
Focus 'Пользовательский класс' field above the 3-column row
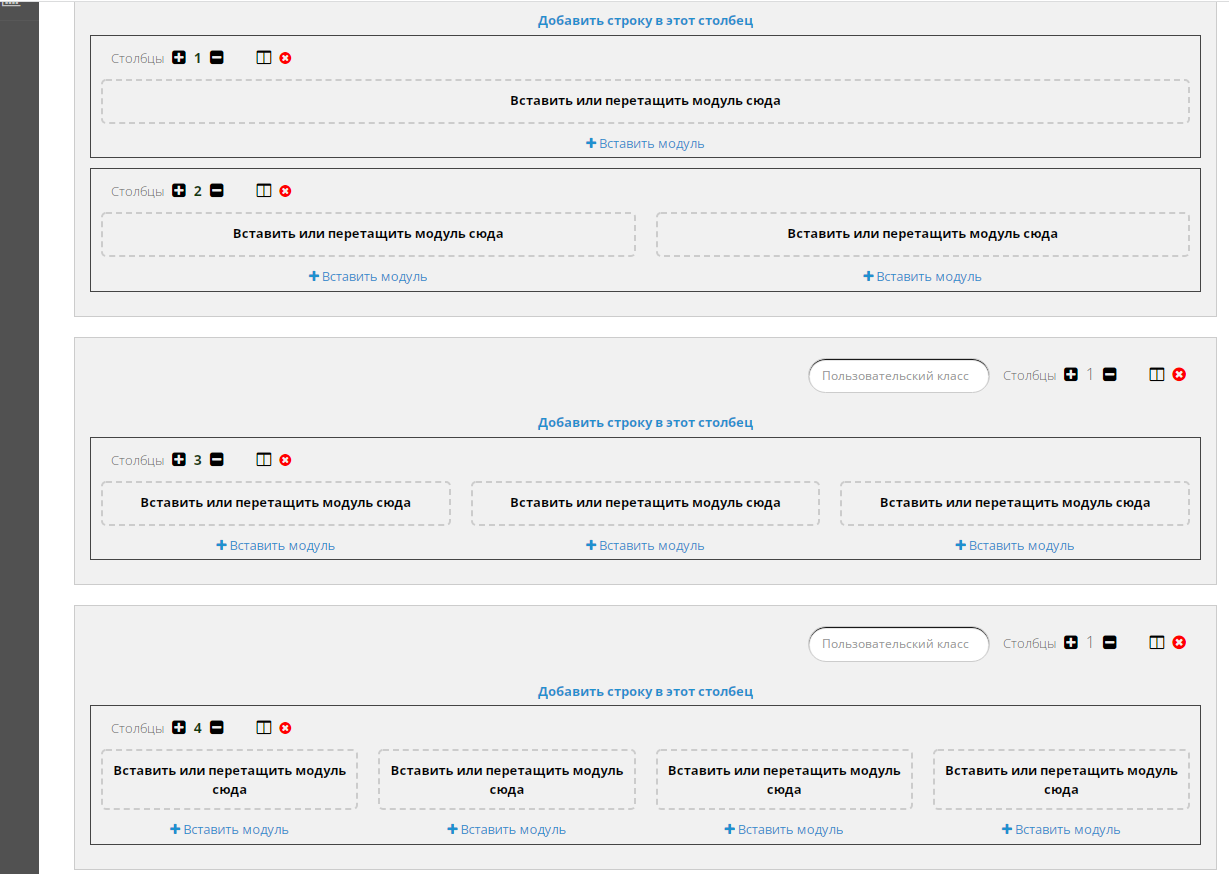pyautogui.click(x=897, y=376)
